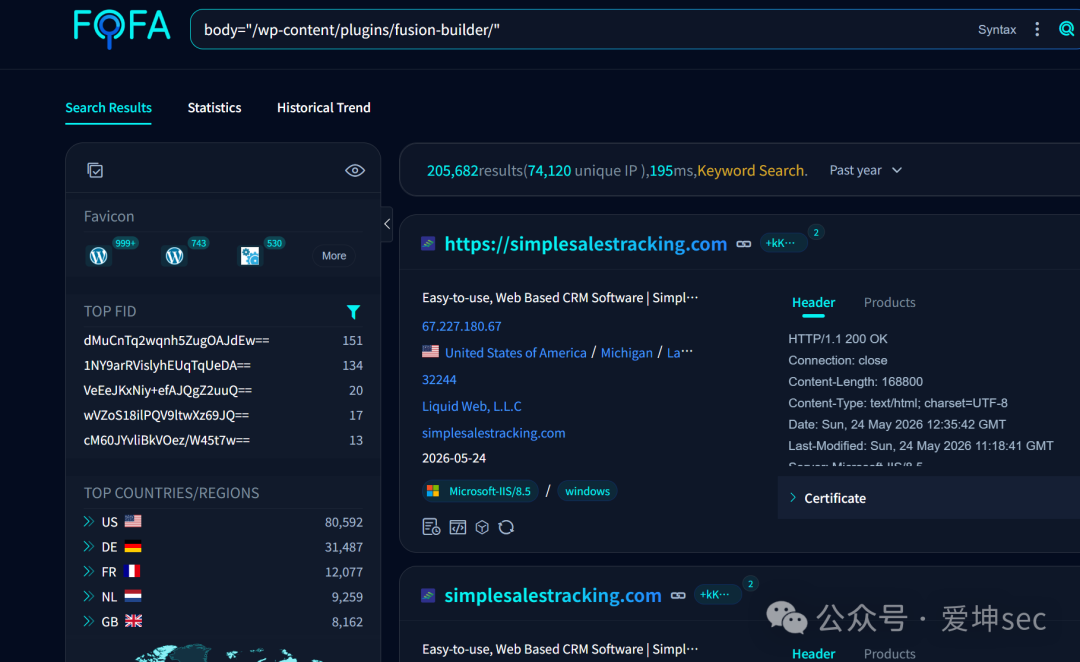View page source code icon in first result
The image size is (1080, 662).
[x=457, y=527]
